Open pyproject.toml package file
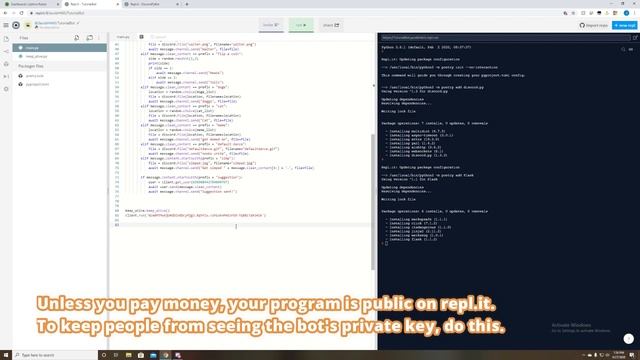 click(60, 84)
